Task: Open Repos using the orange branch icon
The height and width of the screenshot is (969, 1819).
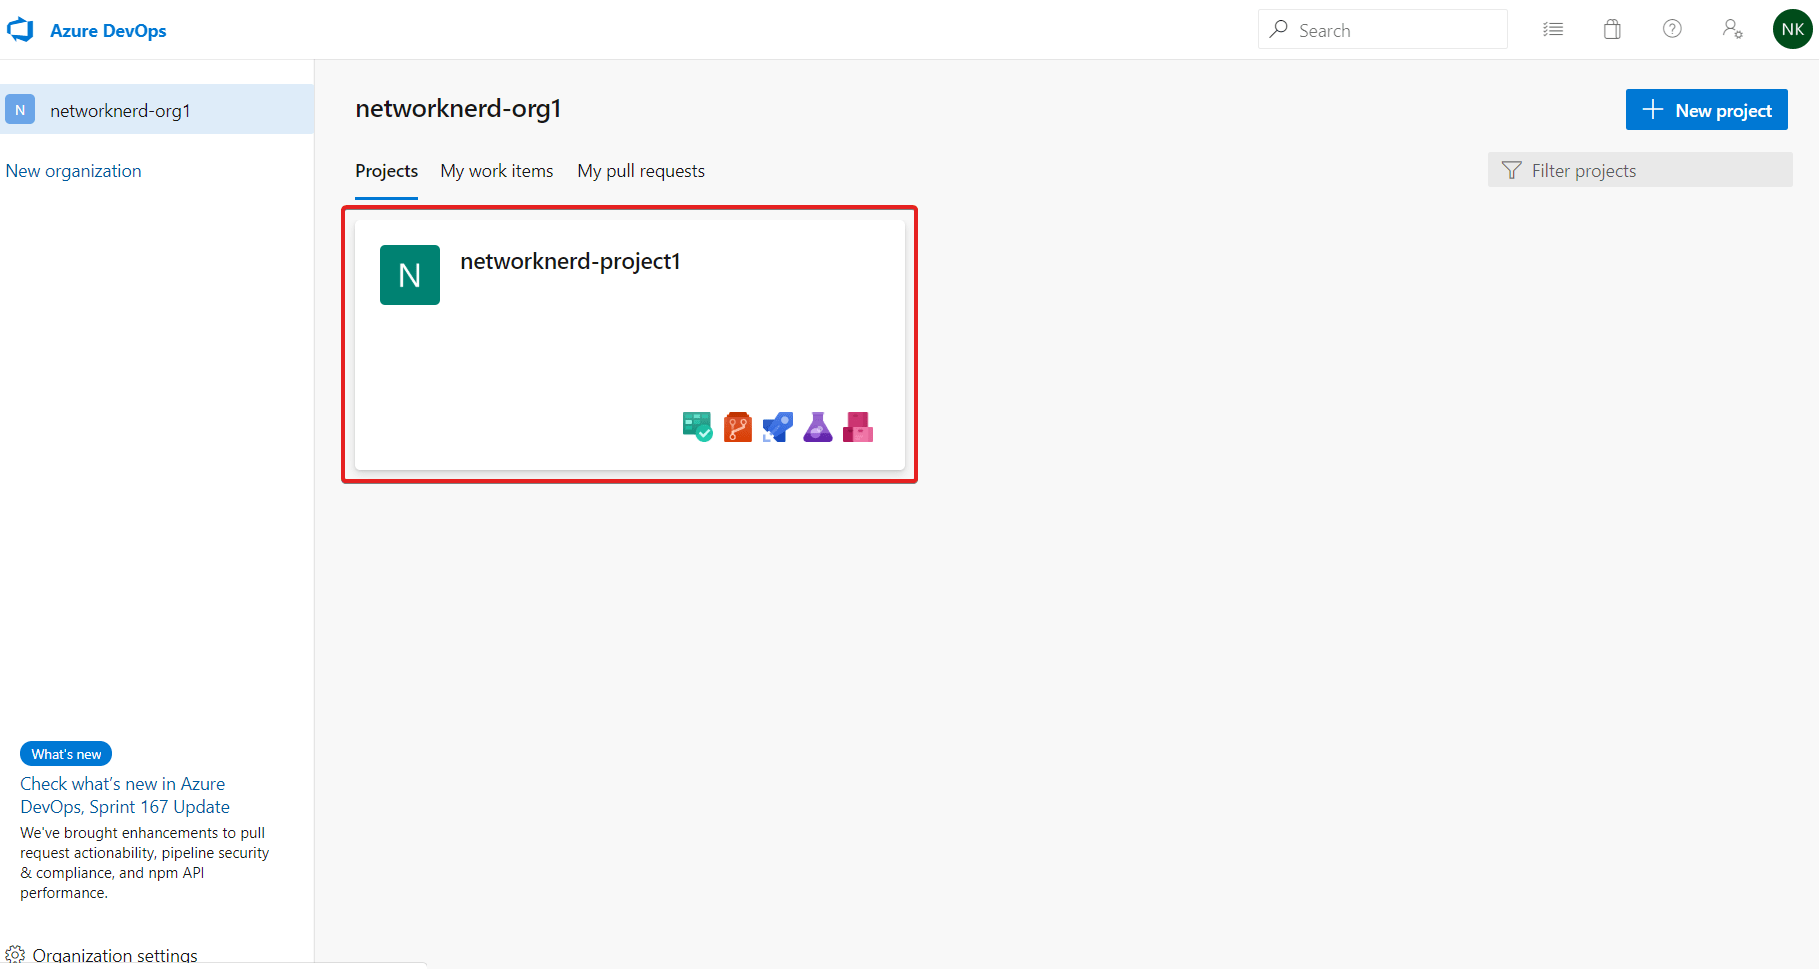Action: point(737,426)
